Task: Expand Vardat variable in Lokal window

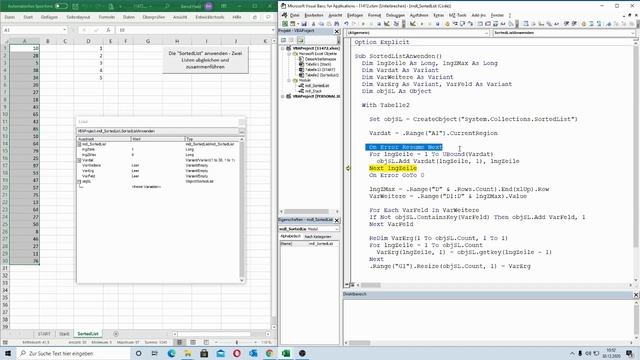Action: (79, 160)
